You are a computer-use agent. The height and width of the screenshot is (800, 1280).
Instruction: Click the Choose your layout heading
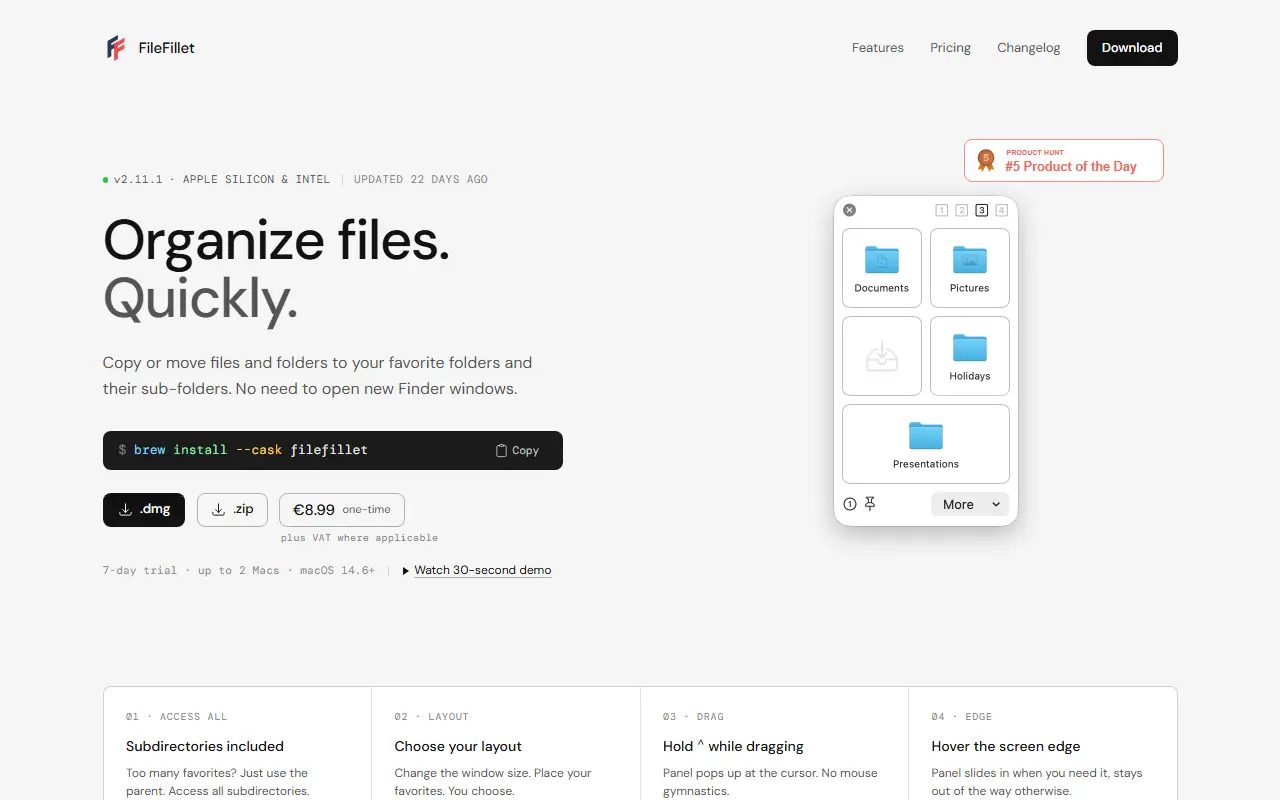click(x=458, y=746)
